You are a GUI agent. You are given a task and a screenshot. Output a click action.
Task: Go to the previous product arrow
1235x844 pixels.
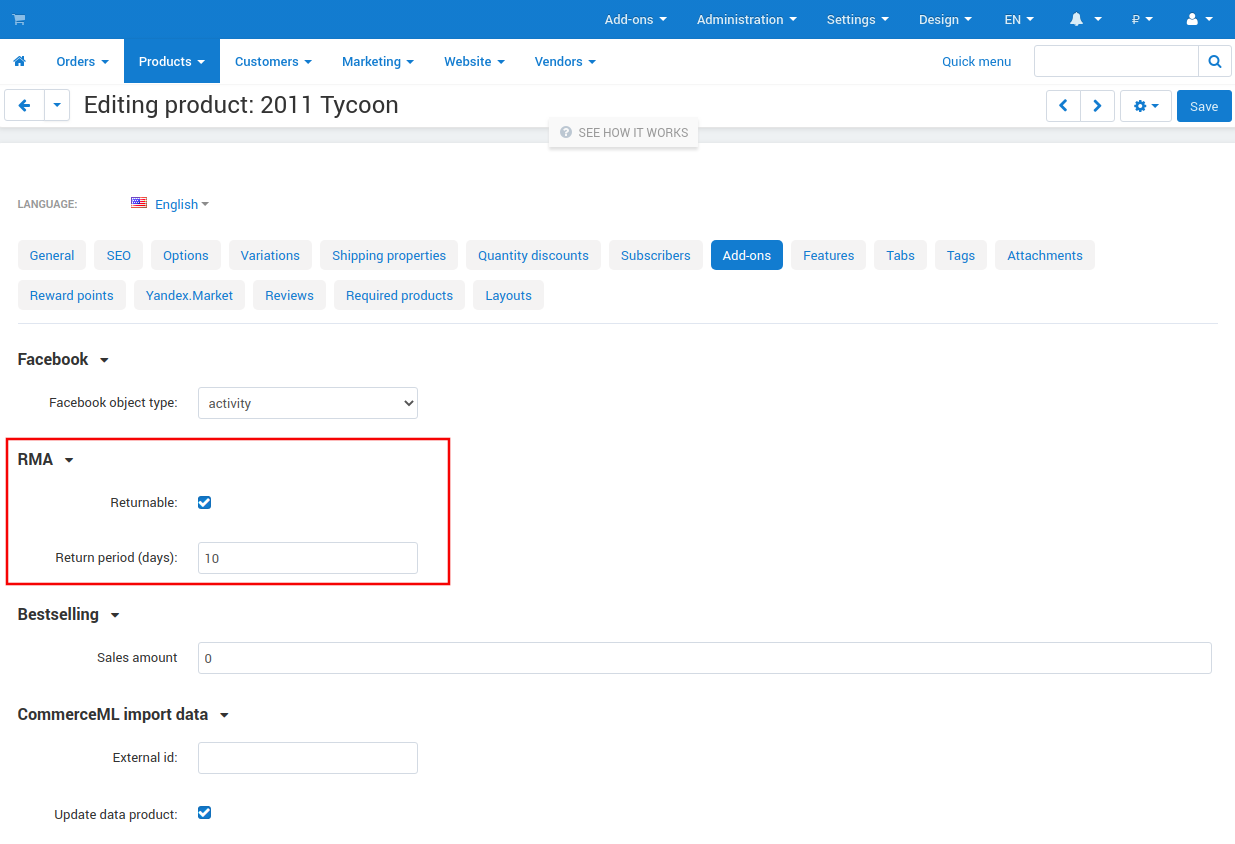(1063, 106)
